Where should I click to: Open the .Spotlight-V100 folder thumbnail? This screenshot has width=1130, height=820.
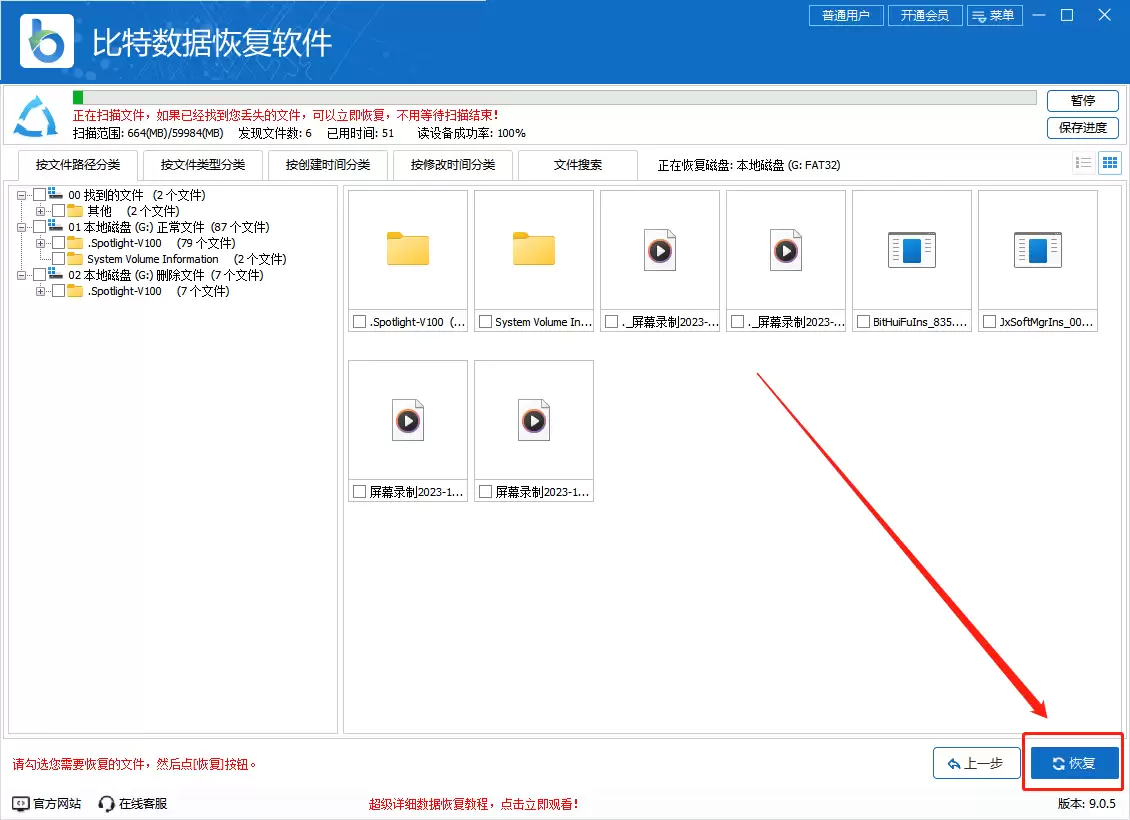pyautogui.click(x=407, y=247)
